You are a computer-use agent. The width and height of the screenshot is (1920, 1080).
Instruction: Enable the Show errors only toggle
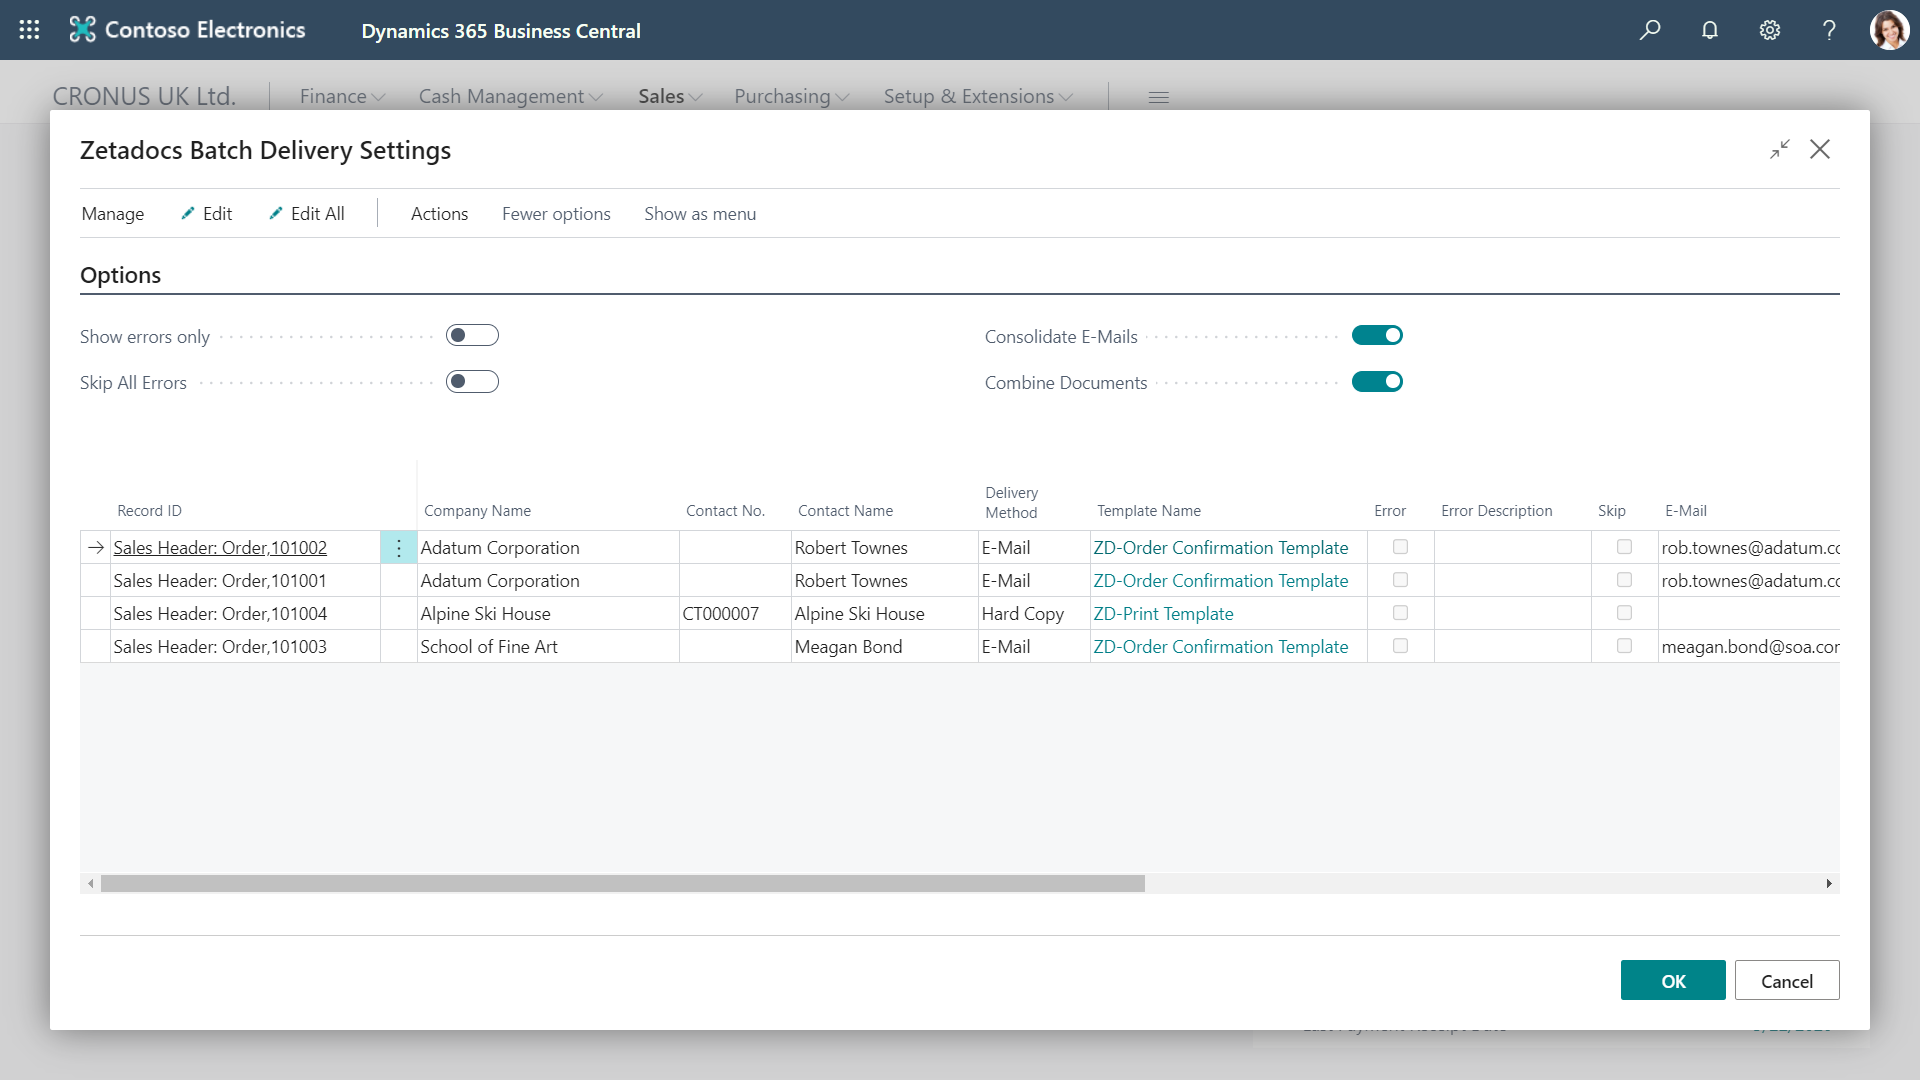coord(472,336)
